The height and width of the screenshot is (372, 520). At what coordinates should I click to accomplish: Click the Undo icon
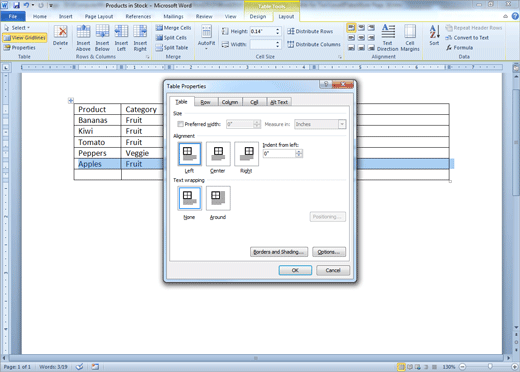[26, 5]
